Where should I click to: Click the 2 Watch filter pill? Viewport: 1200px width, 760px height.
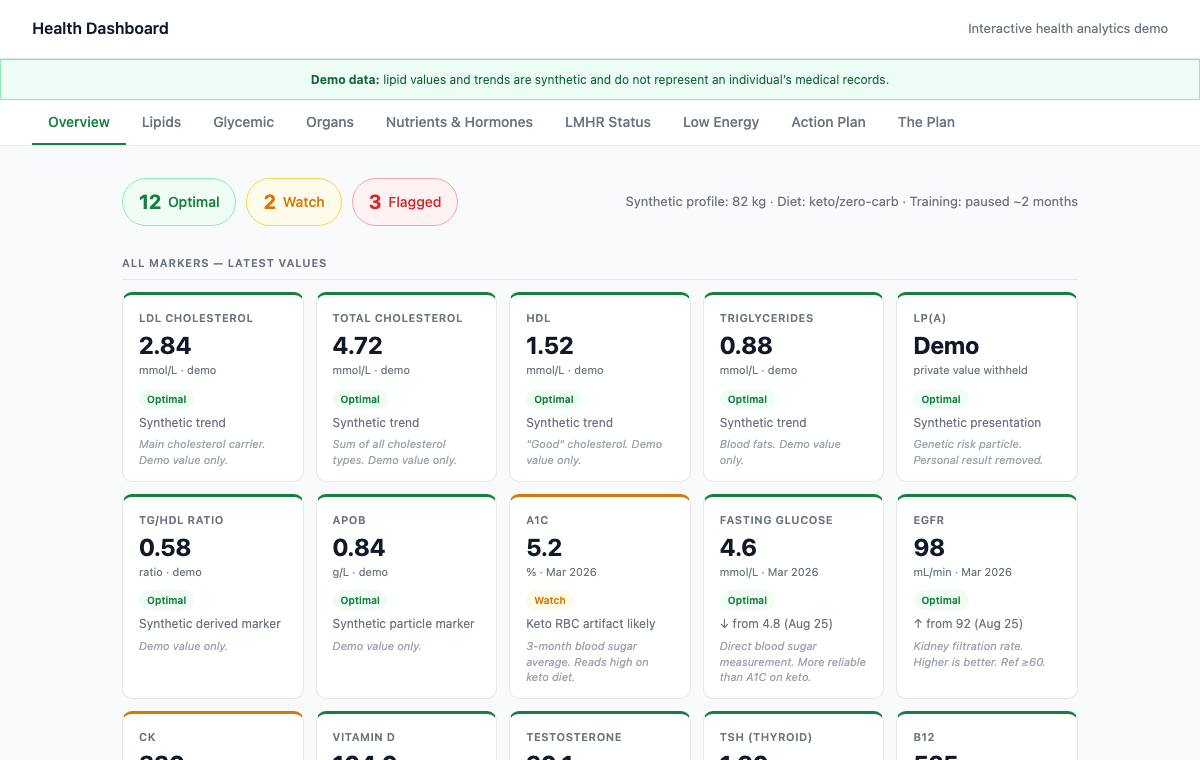pos(294,202)
